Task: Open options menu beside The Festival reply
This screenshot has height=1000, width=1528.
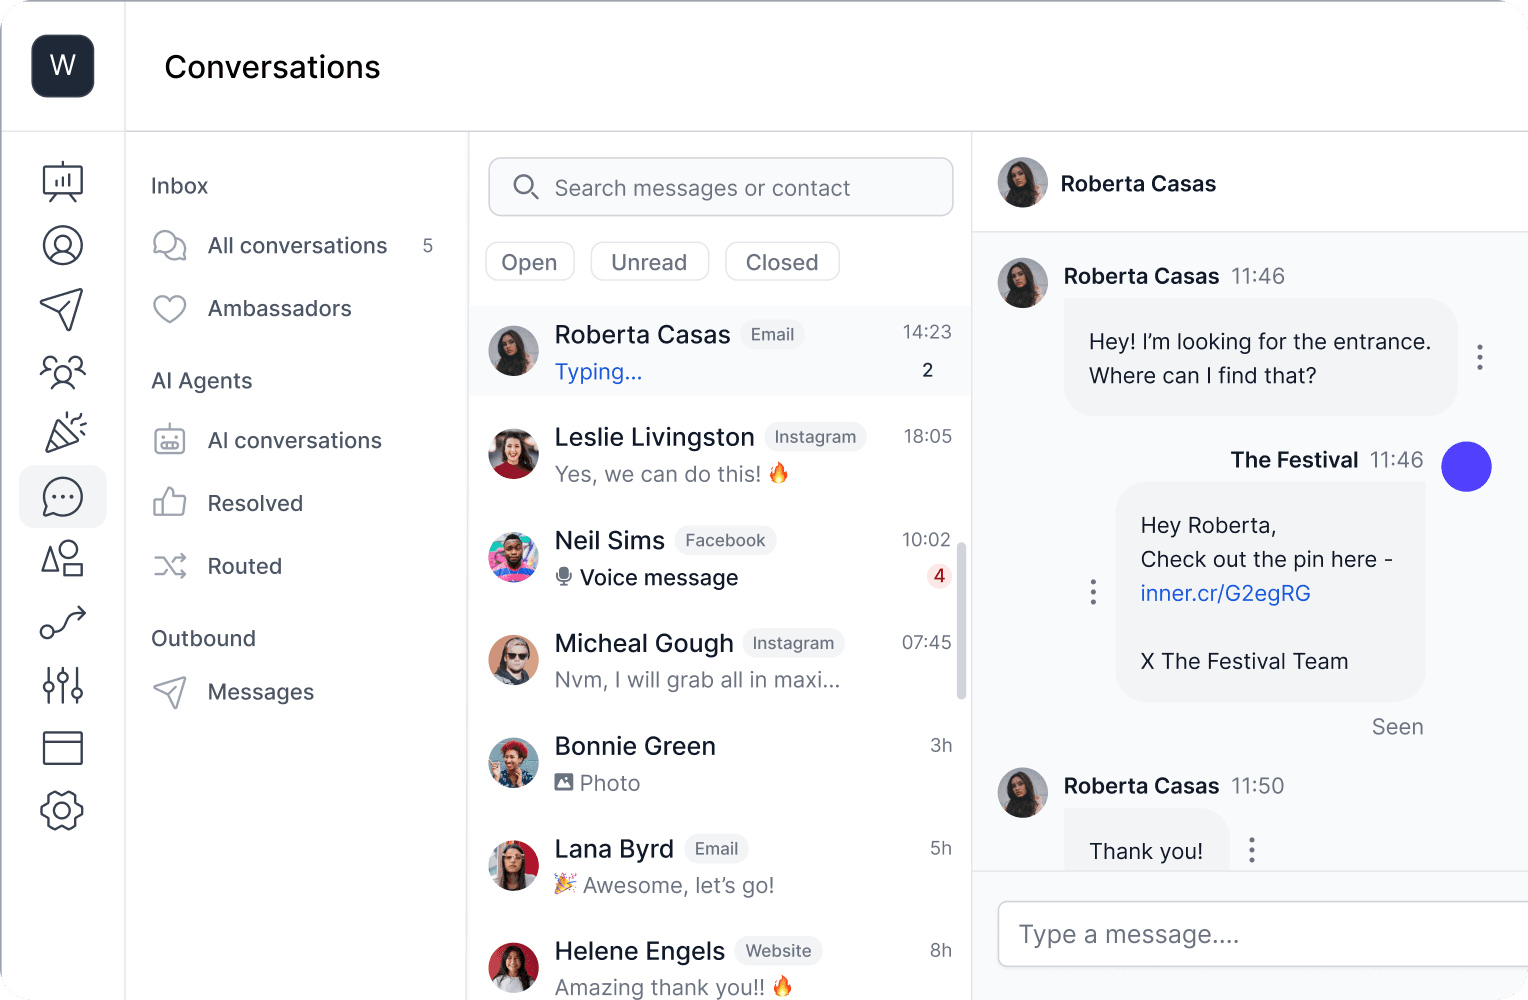Action: 1093,592
